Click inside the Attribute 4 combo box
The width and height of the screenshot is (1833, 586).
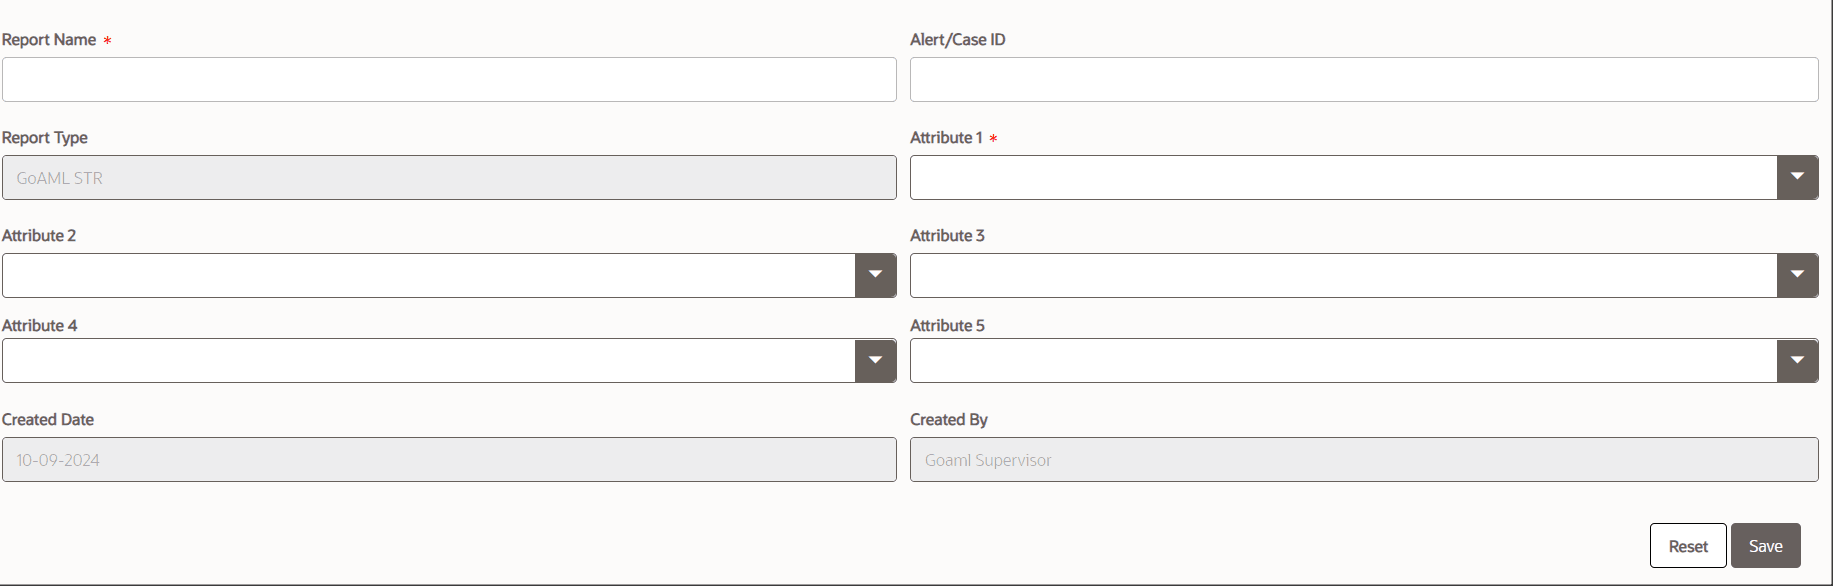point(428,361)
